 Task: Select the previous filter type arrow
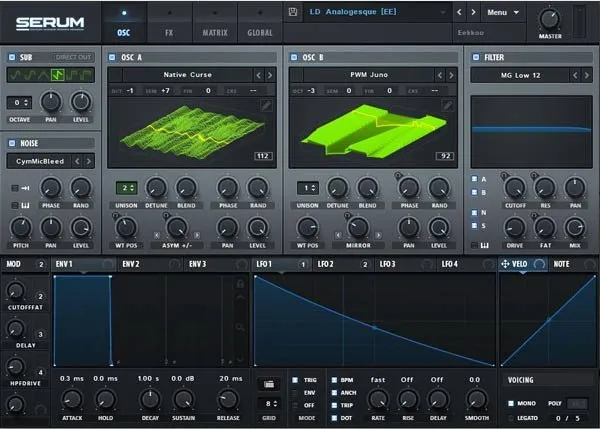coord(575,75)
